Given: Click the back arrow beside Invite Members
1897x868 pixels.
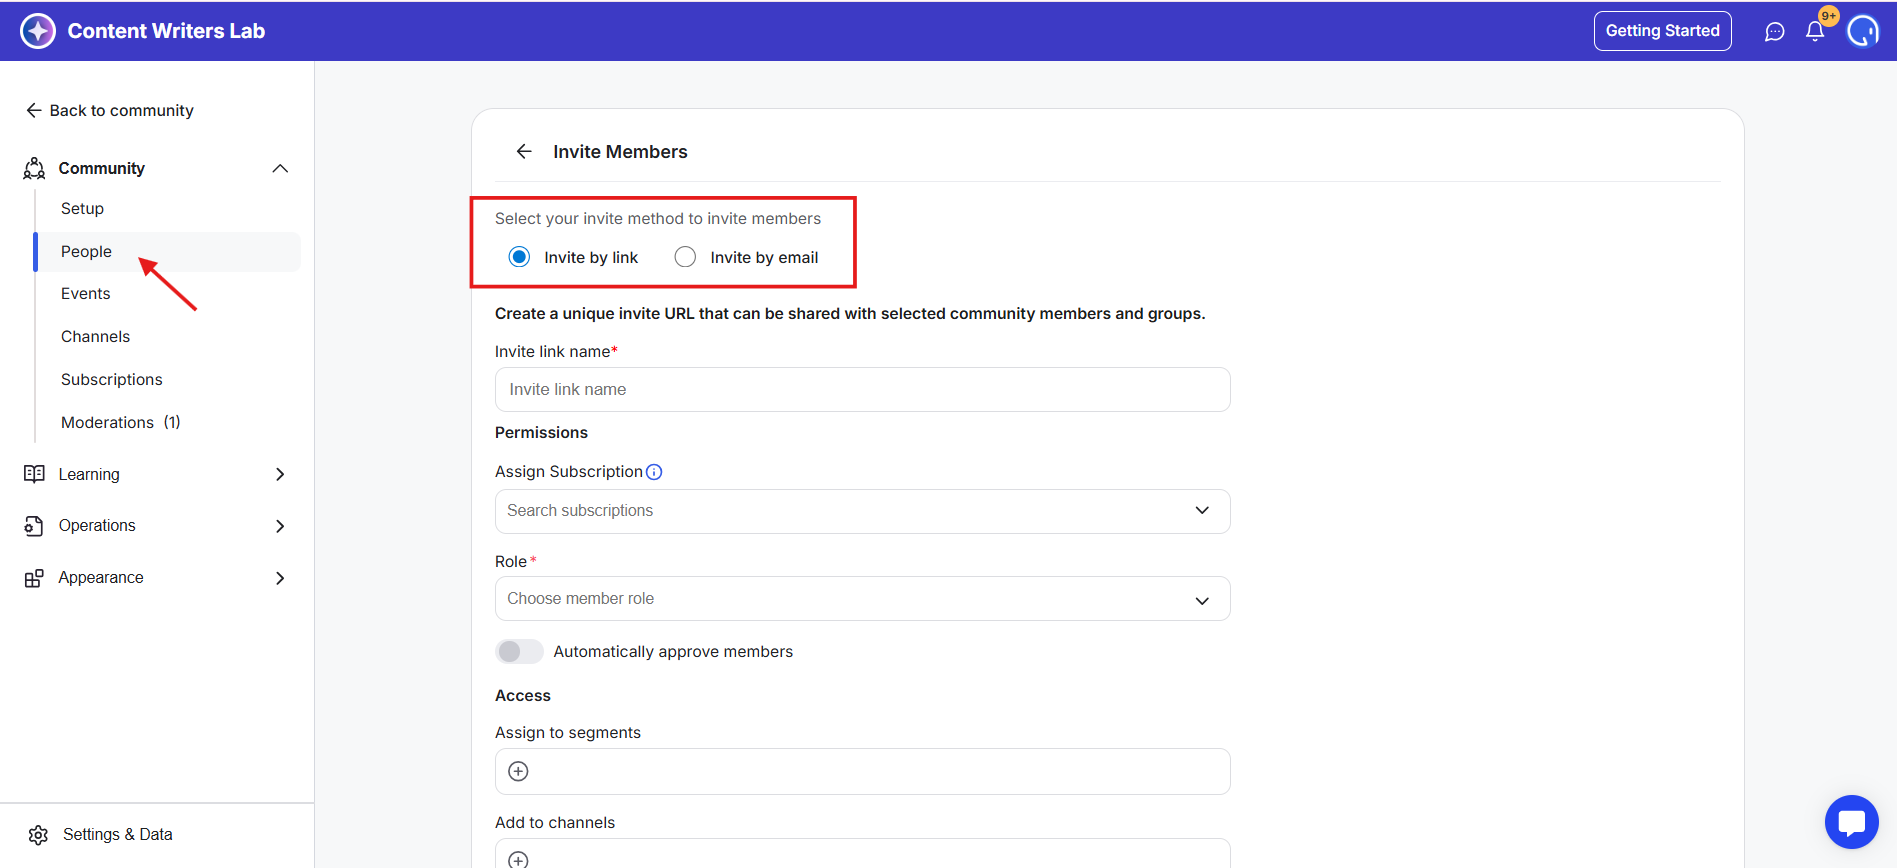Looking at the screenshot, I should 524,152.
